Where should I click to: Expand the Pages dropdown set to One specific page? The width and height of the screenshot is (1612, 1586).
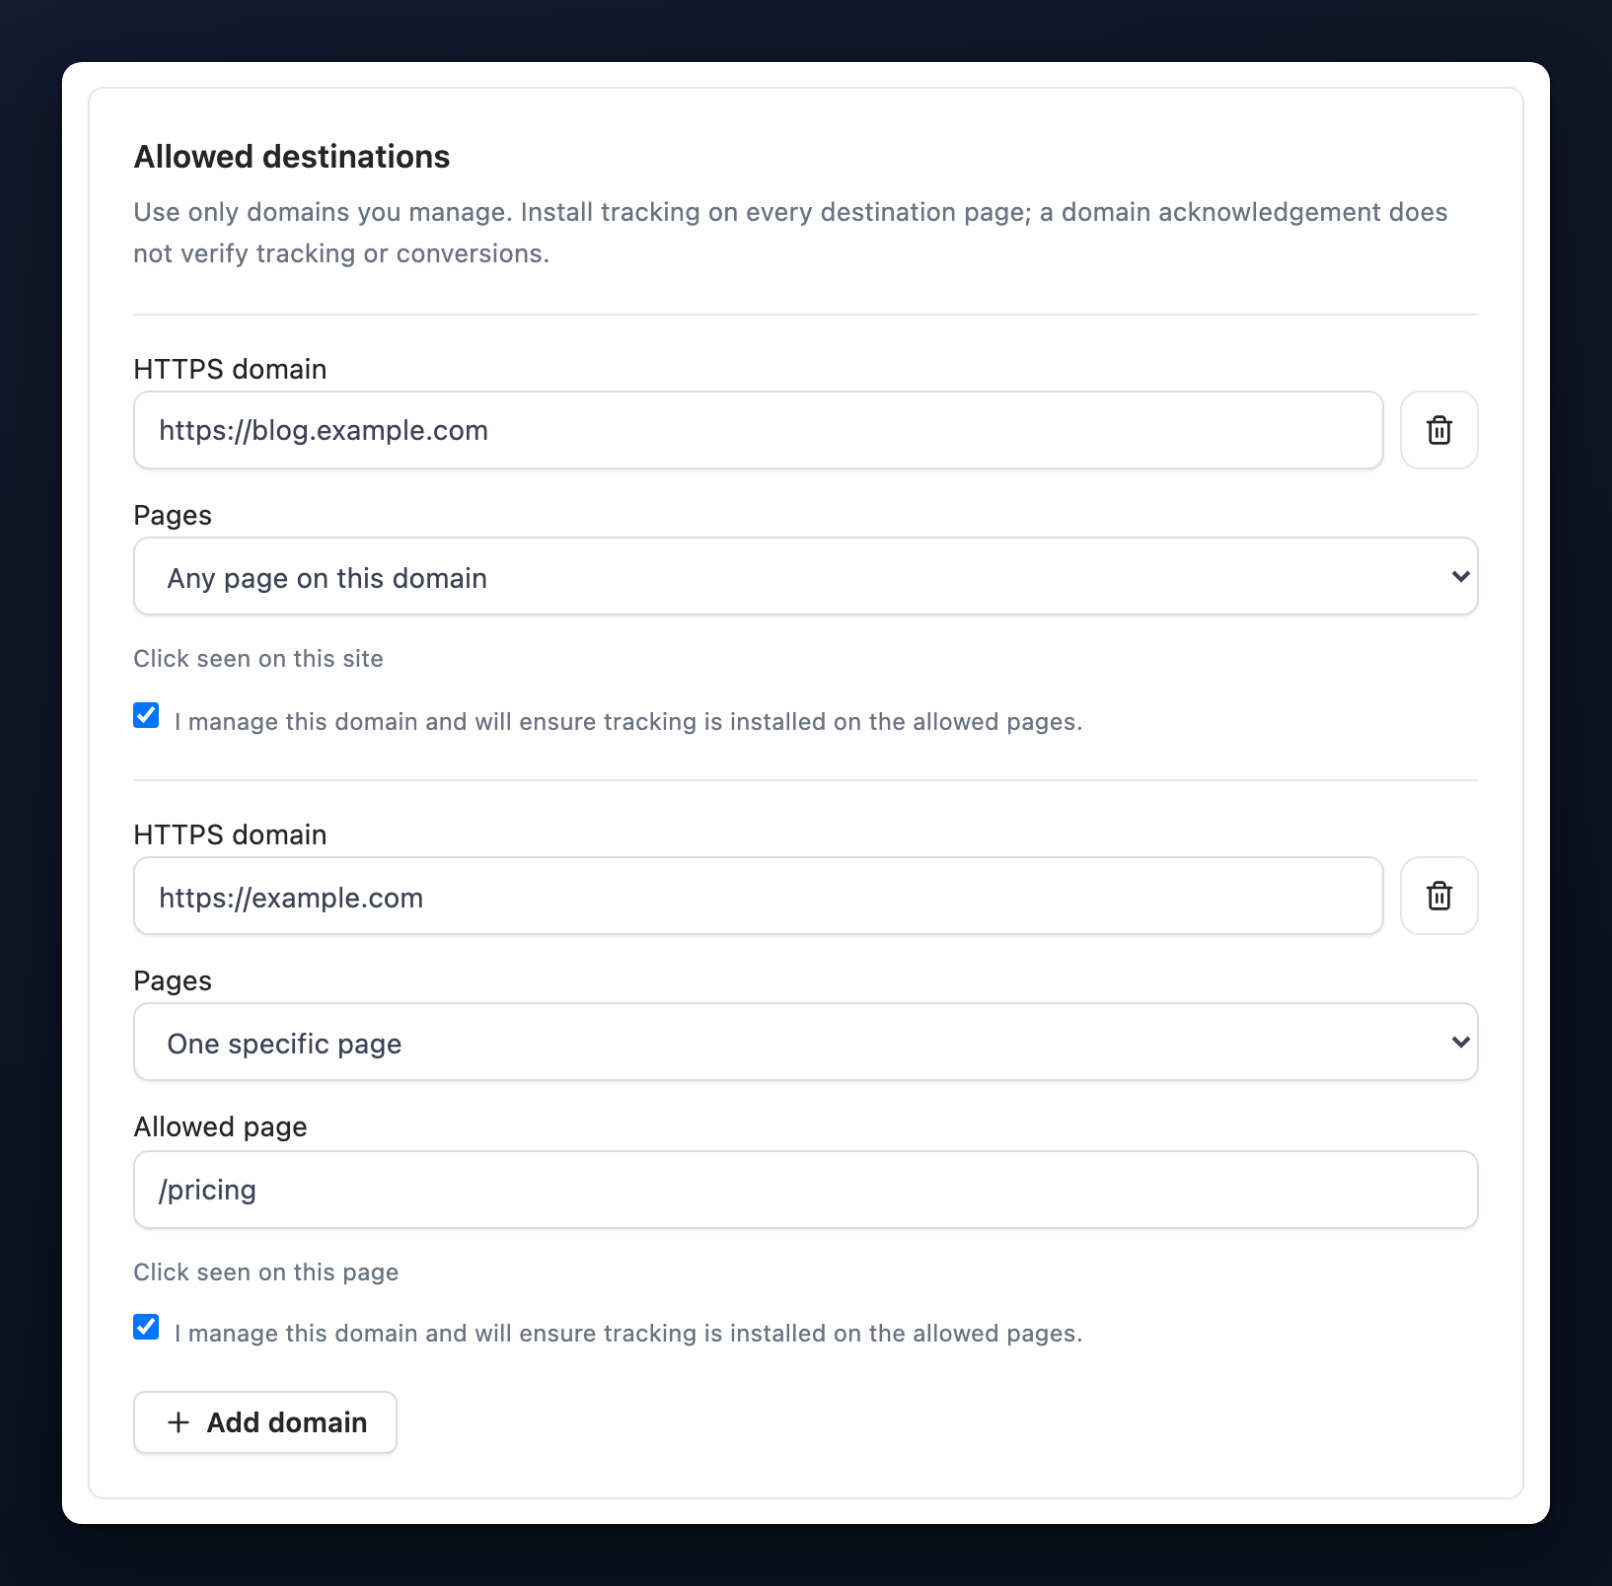point(806,1042)
